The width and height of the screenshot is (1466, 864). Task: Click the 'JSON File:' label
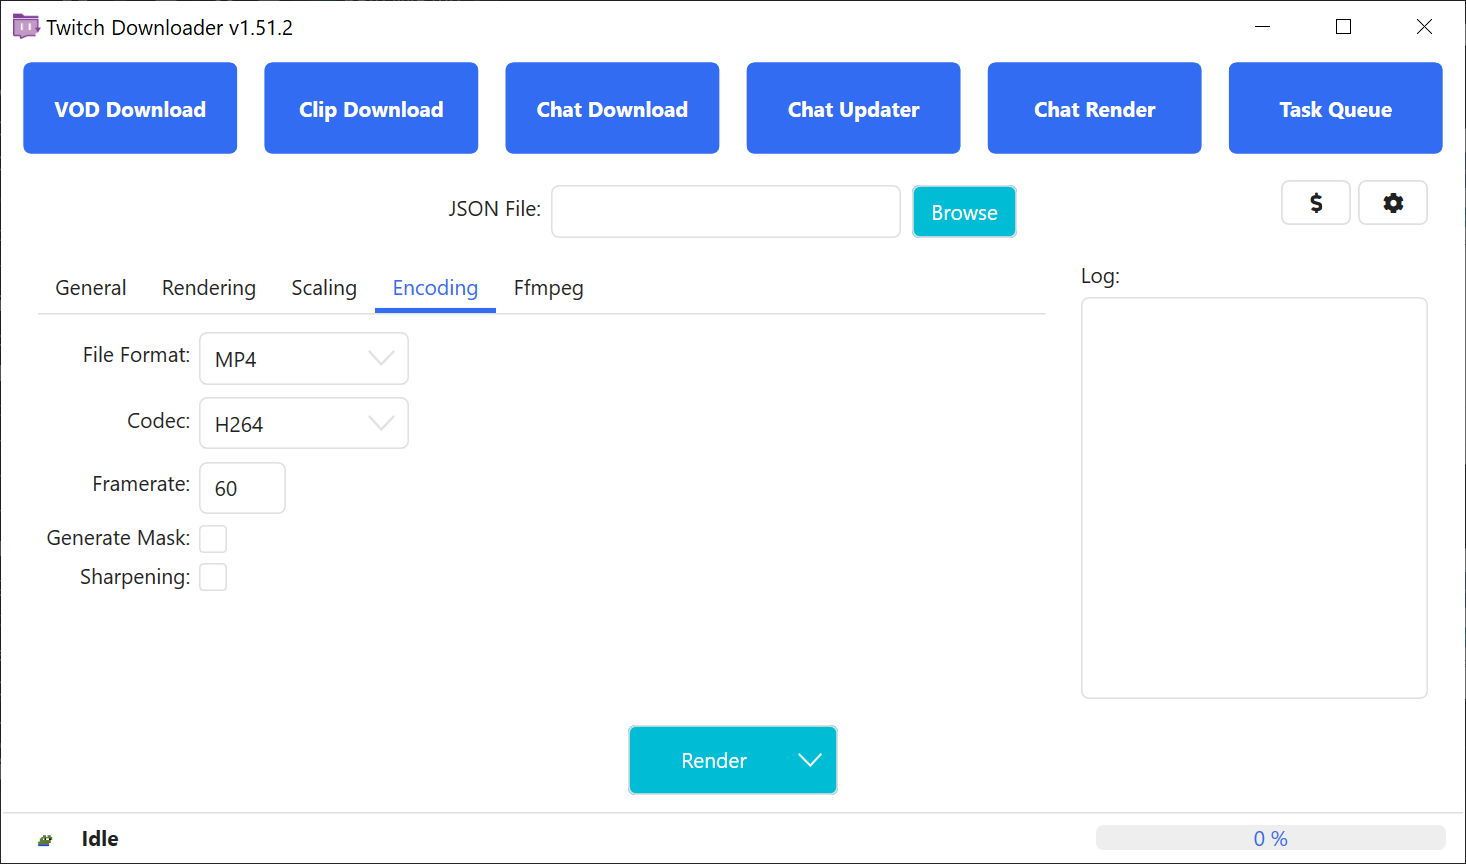(x=494, y=209)
